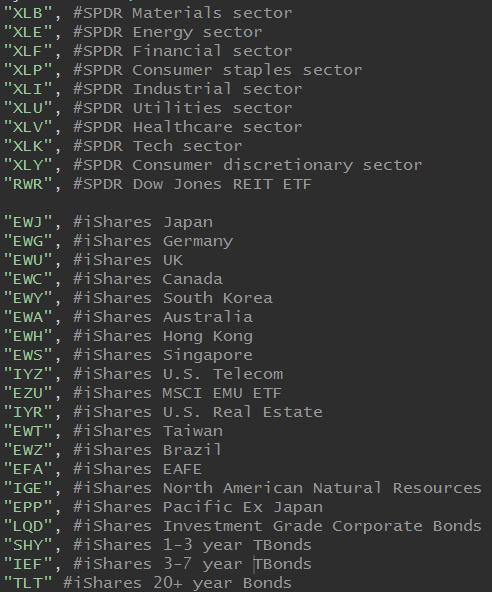The height and width of the screenshot is (592, 492).
Task: Select the "EPP" ticker string
Action: pos(28,507)
